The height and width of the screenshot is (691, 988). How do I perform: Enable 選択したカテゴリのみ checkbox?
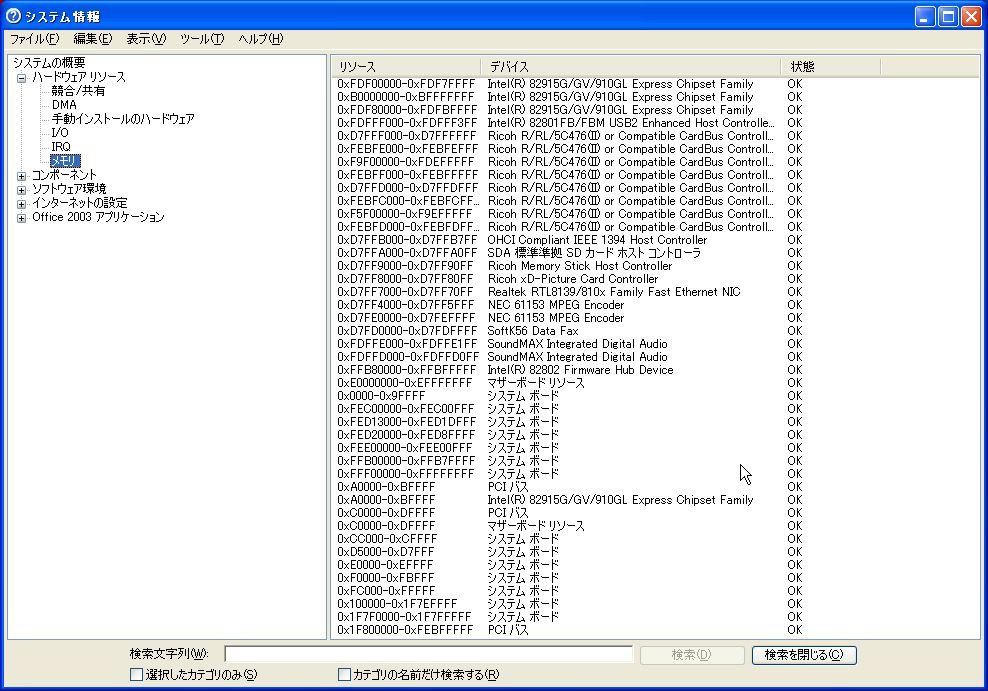(x=137, y=675)
